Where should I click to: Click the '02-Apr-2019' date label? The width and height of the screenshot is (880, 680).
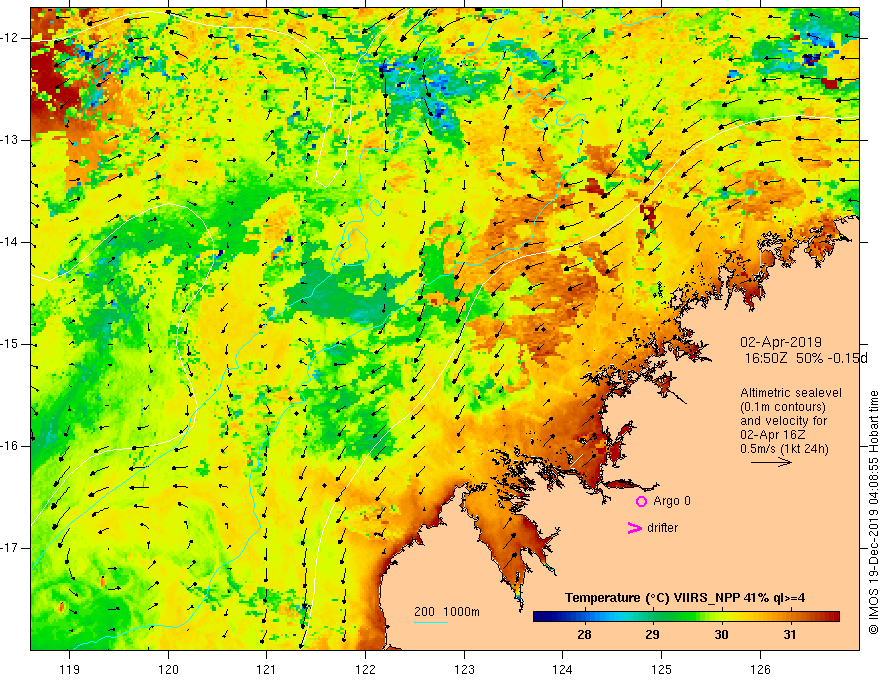tap(781, 342)
